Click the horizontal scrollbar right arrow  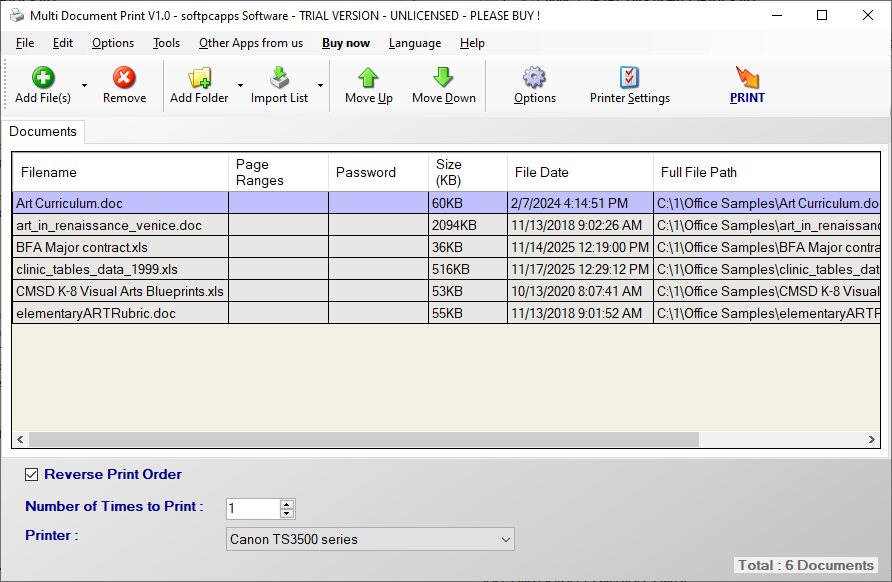[870, 439]
